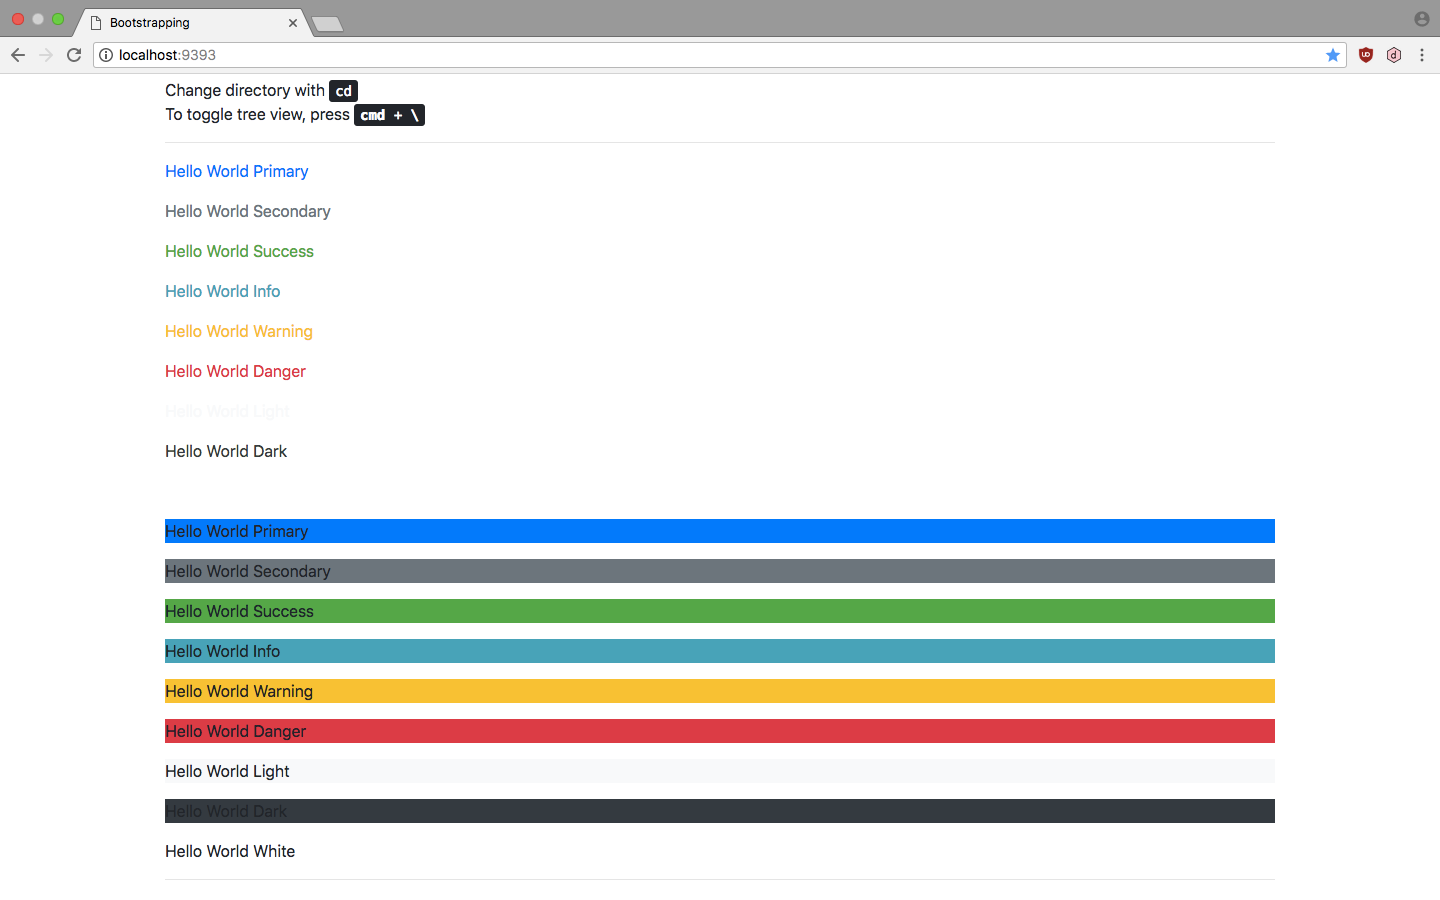
Task: Click the Hello World Primary link
Action: point(236,171)
